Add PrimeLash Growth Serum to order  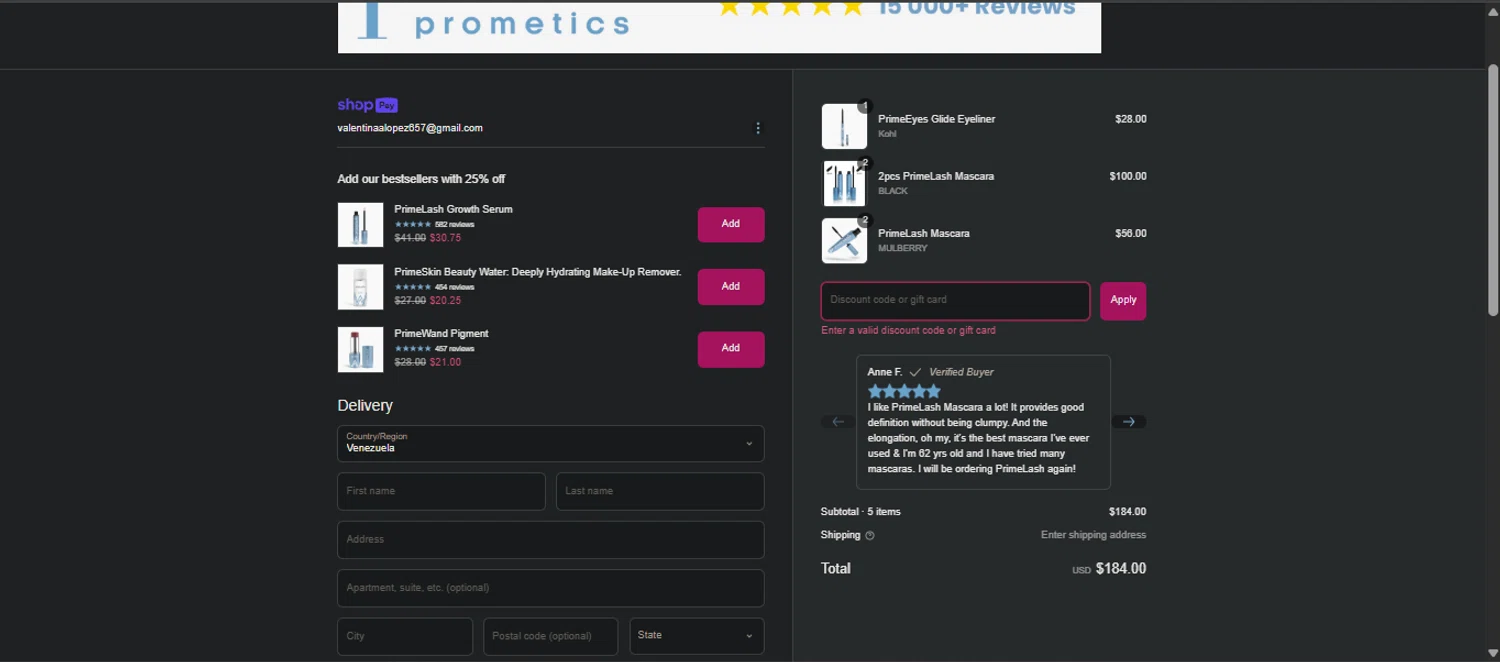click(731, 224)
